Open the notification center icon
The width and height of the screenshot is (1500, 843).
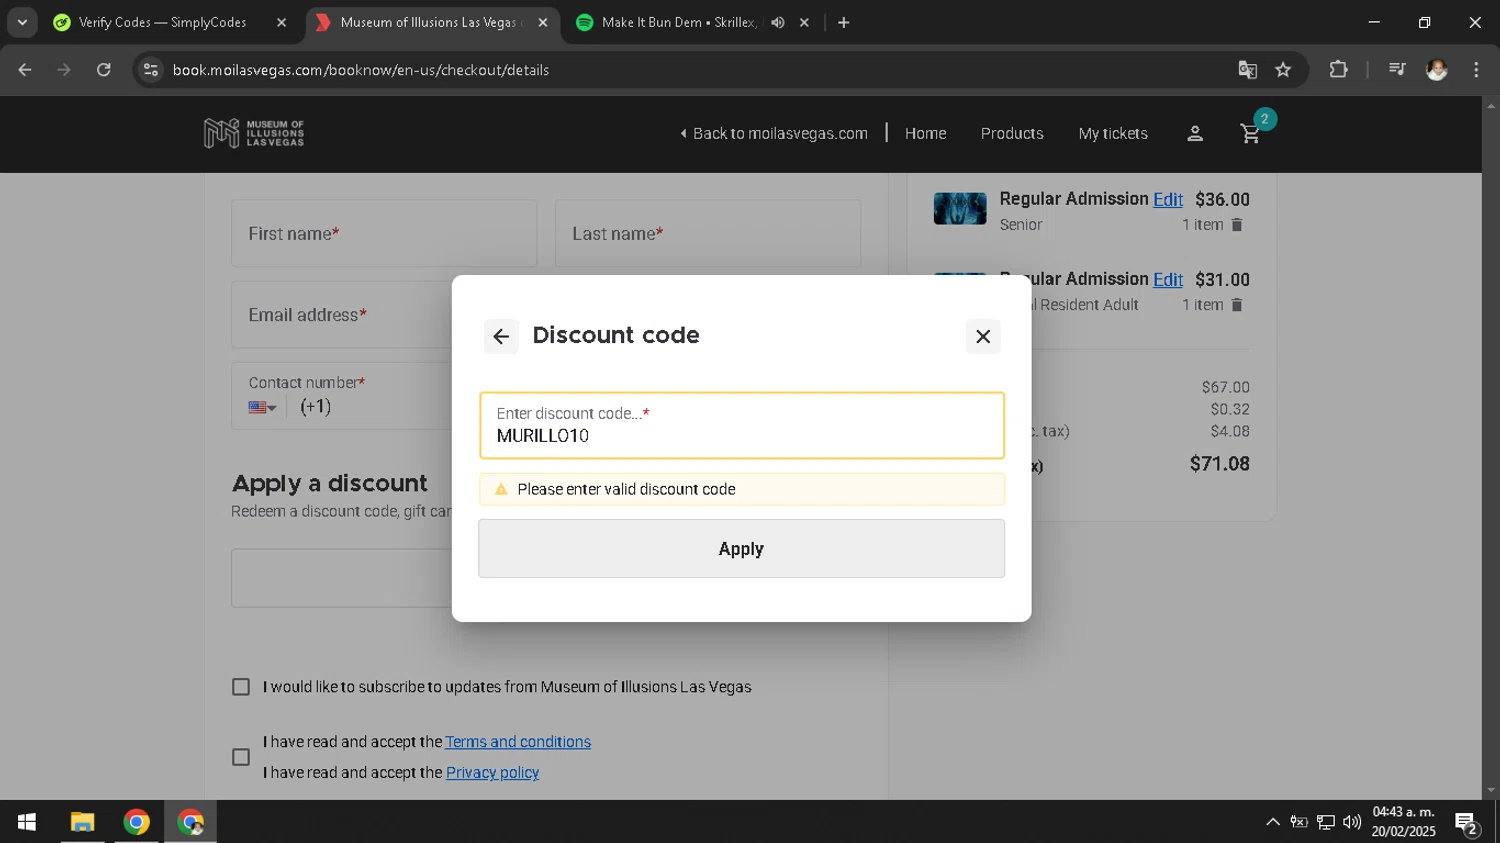click(1467, 823)
